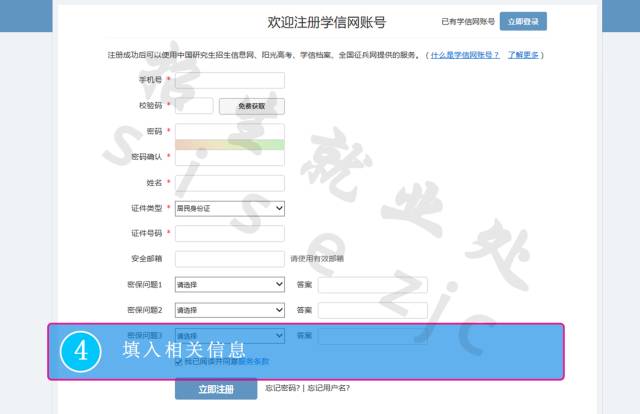Click the 欢迎注册学信网账号 heading text
The width and height of the screenshot is (640, 414).
327,22
